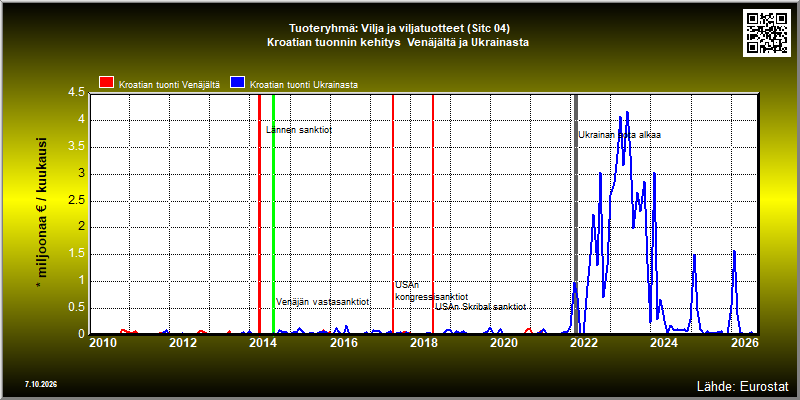Click x-axis label 2014

point(263,342)
